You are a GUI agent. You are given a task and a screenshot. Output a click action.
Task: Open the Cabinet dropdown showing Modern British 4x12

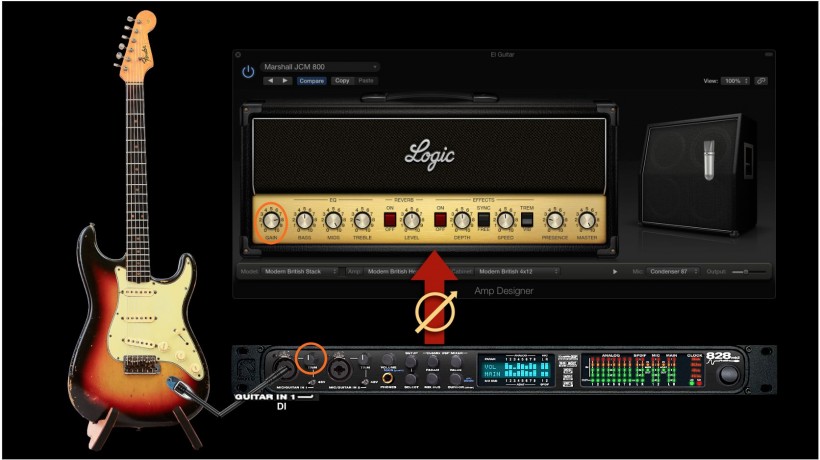(517, 272)
